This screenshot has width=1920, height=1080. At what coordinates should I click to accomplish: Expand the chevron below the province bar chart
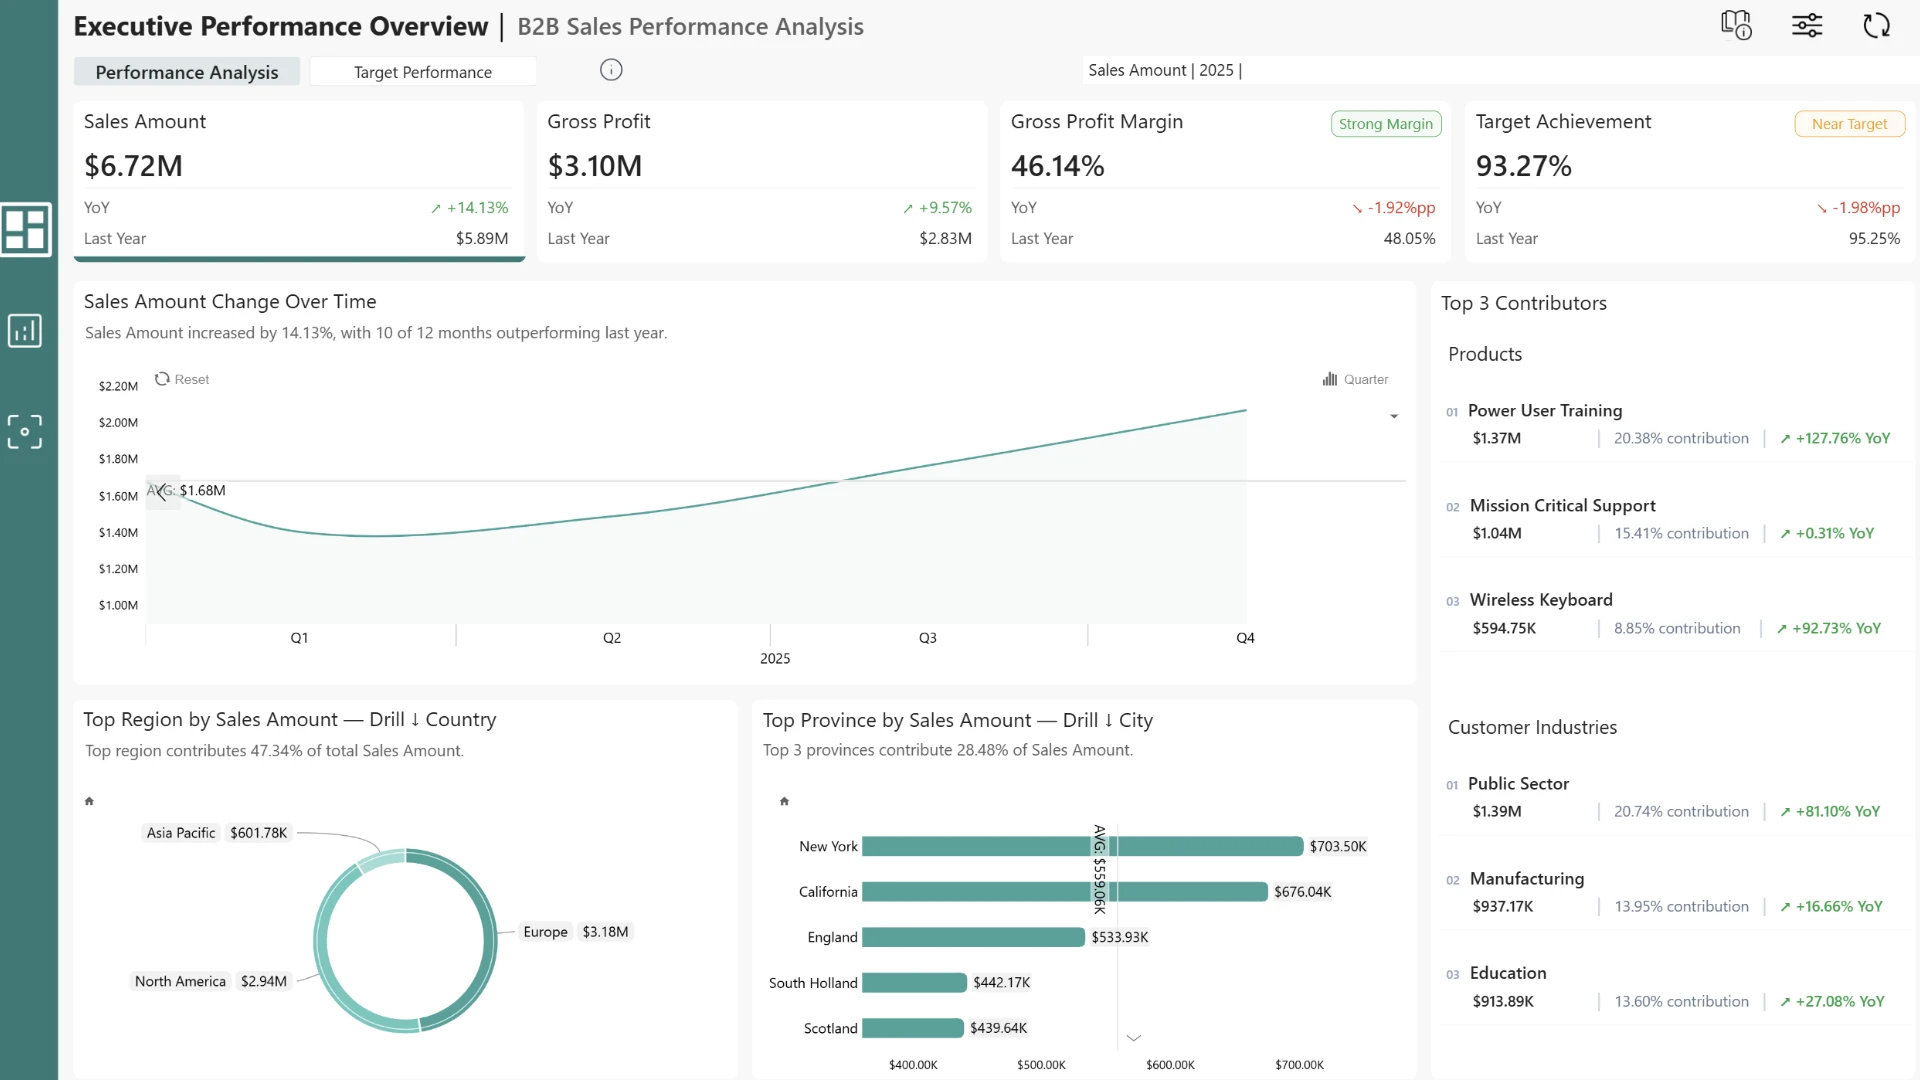[1134, 1038]
